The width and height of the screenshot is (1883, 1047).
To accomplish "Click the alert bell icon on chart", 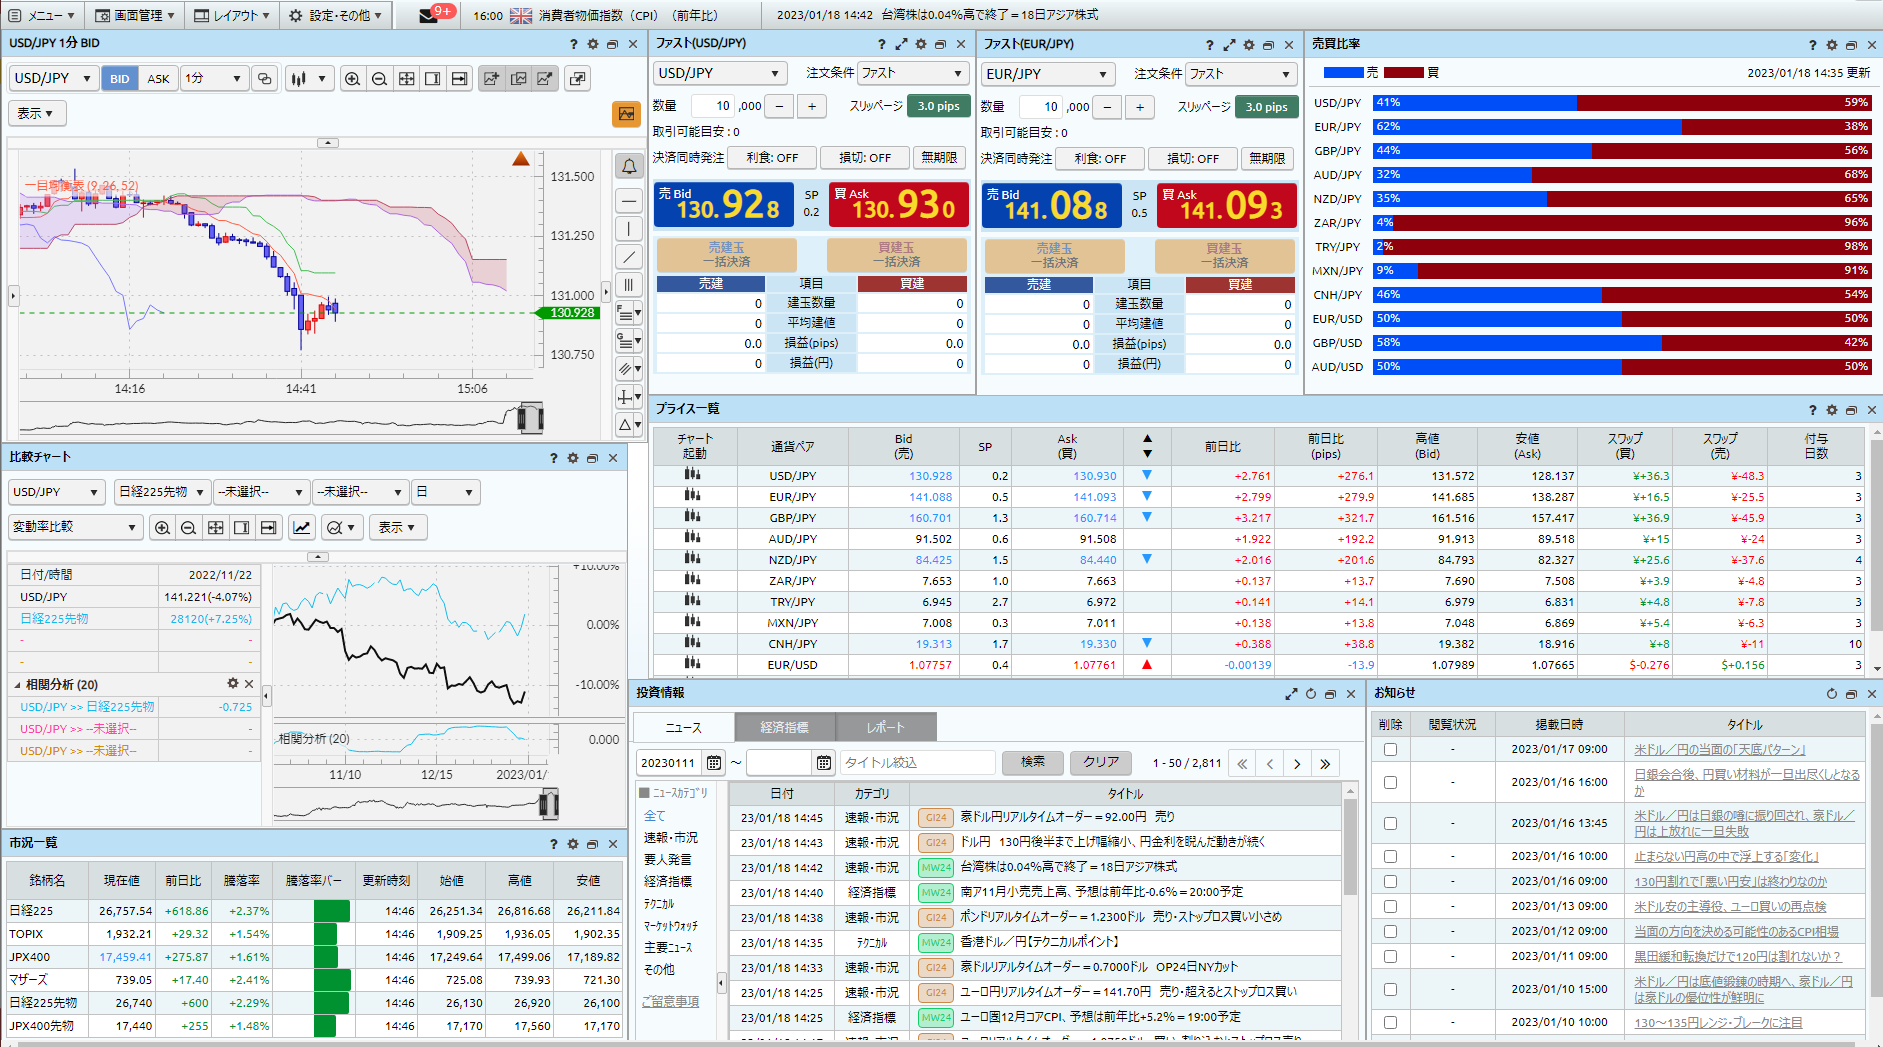I will click(x=628, y=166).
